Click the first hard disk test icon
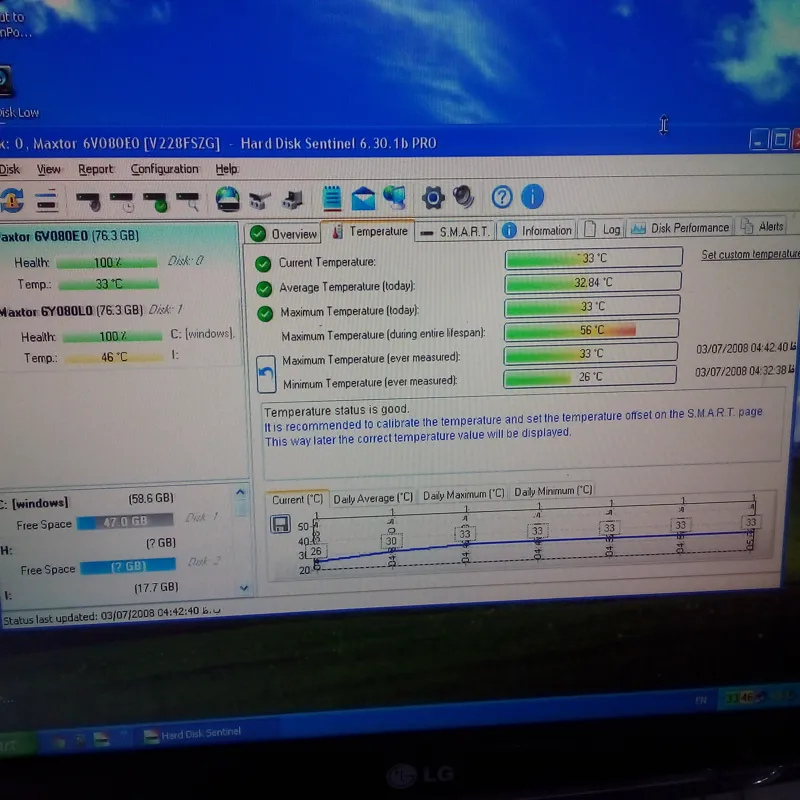Viewport: 800px width, 800px height. coord(89,202)
